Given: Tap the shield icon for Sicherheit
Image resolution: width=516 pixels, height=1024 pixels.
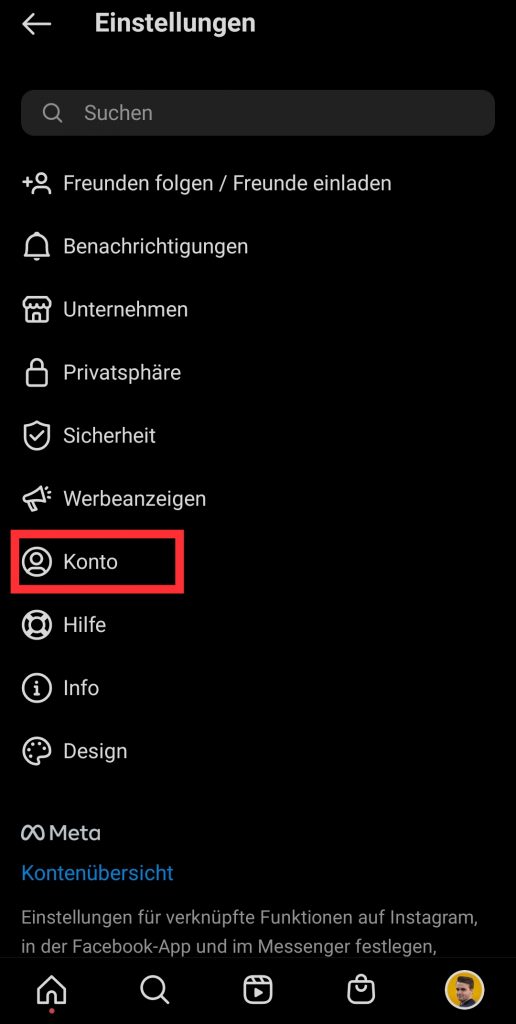Looking at the screenshot, I should (37, 436).
